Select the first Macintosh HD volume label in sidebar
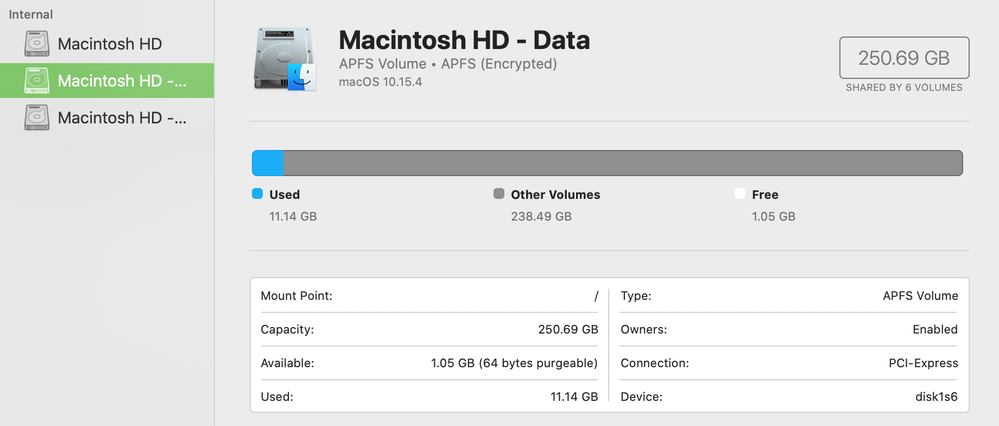 coord(110,44)
